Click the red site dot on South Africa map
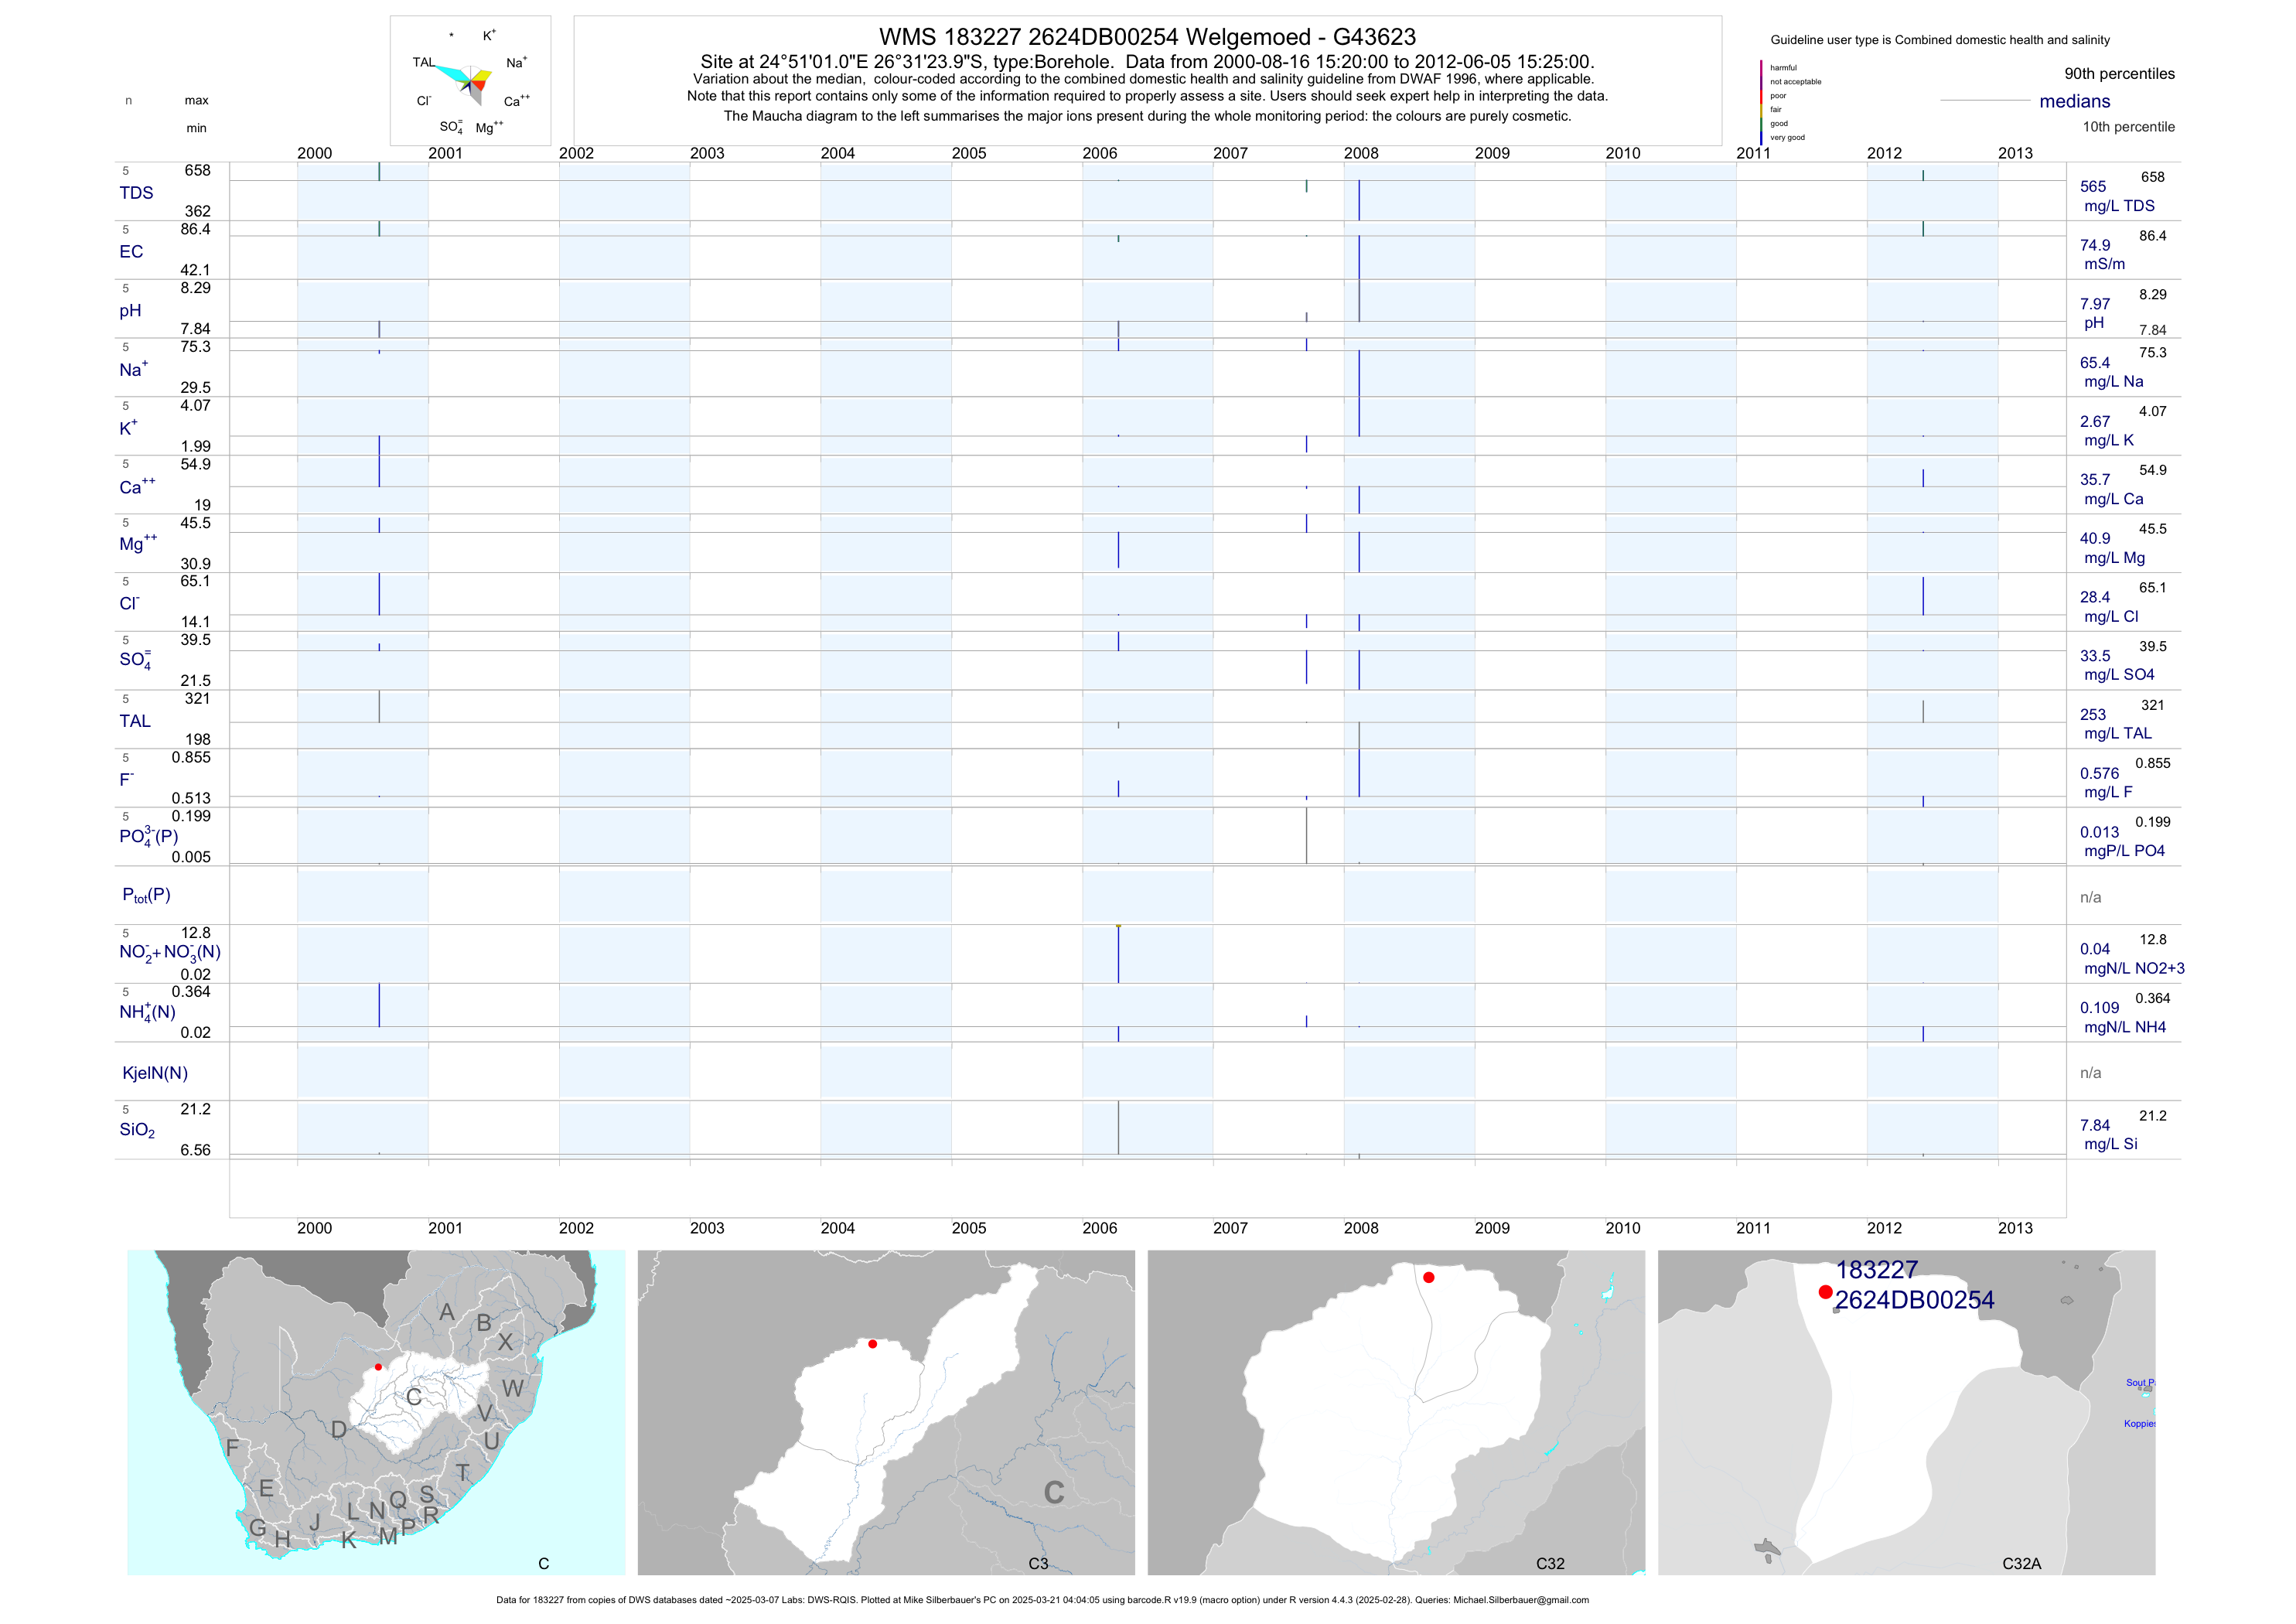 (x=378, y=1366)
